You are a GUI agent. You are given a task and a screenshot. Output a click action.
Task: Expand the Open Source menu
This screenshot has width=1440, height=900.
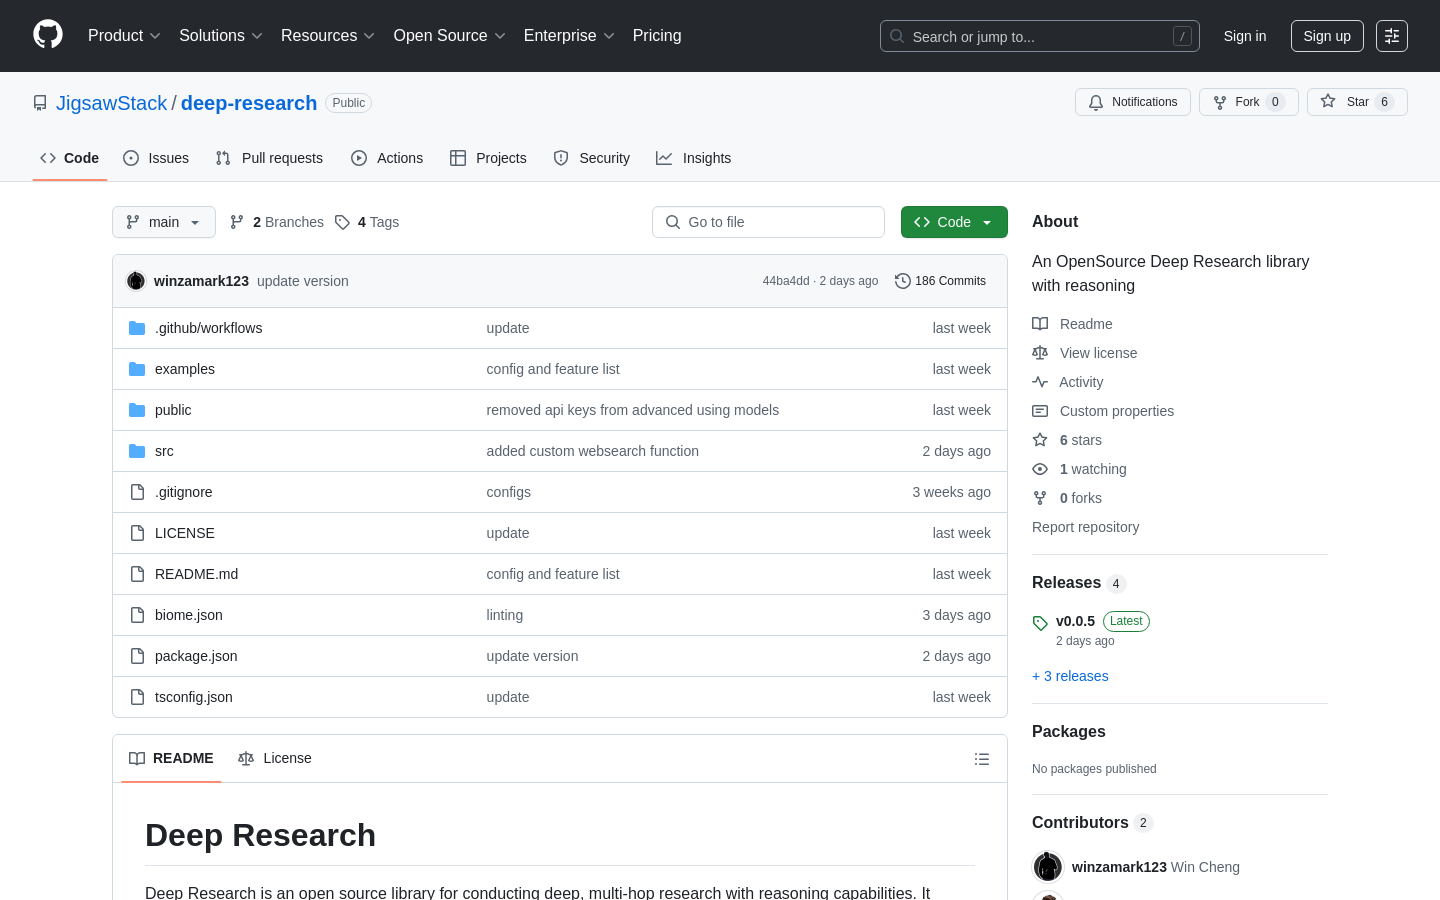[450, 36]
